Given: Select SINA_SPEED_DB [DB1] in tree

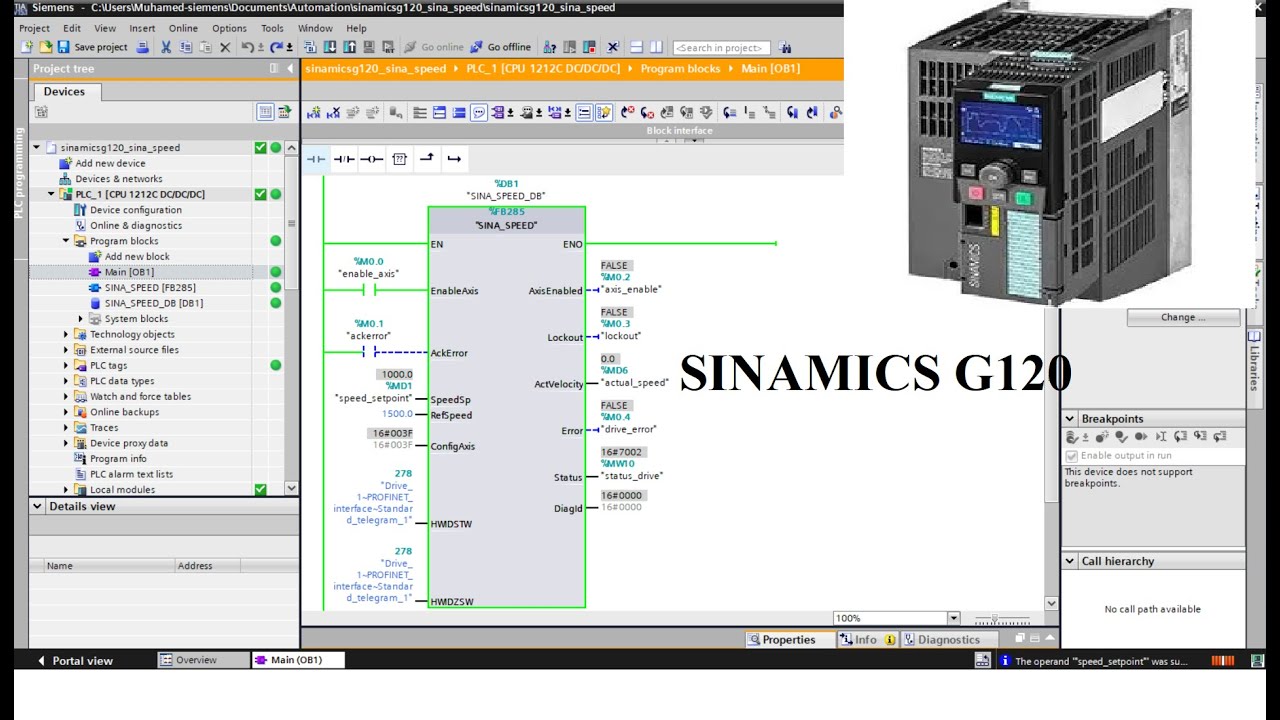Looking at the screenshot, I should pyautogui.click(x=154, y=303).
